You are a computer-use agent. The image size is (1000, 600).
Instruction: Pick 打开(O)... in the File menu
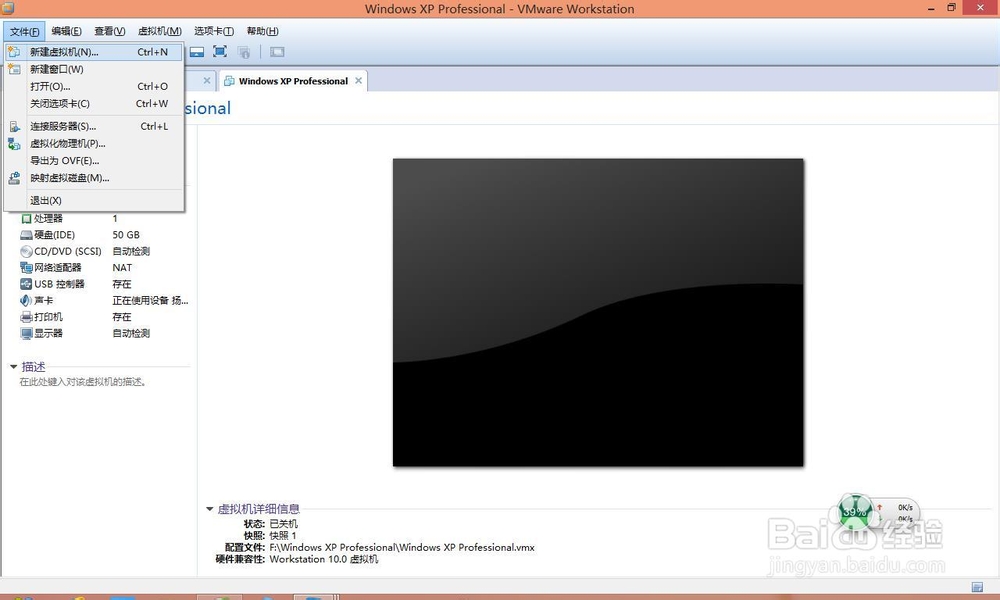94,87
